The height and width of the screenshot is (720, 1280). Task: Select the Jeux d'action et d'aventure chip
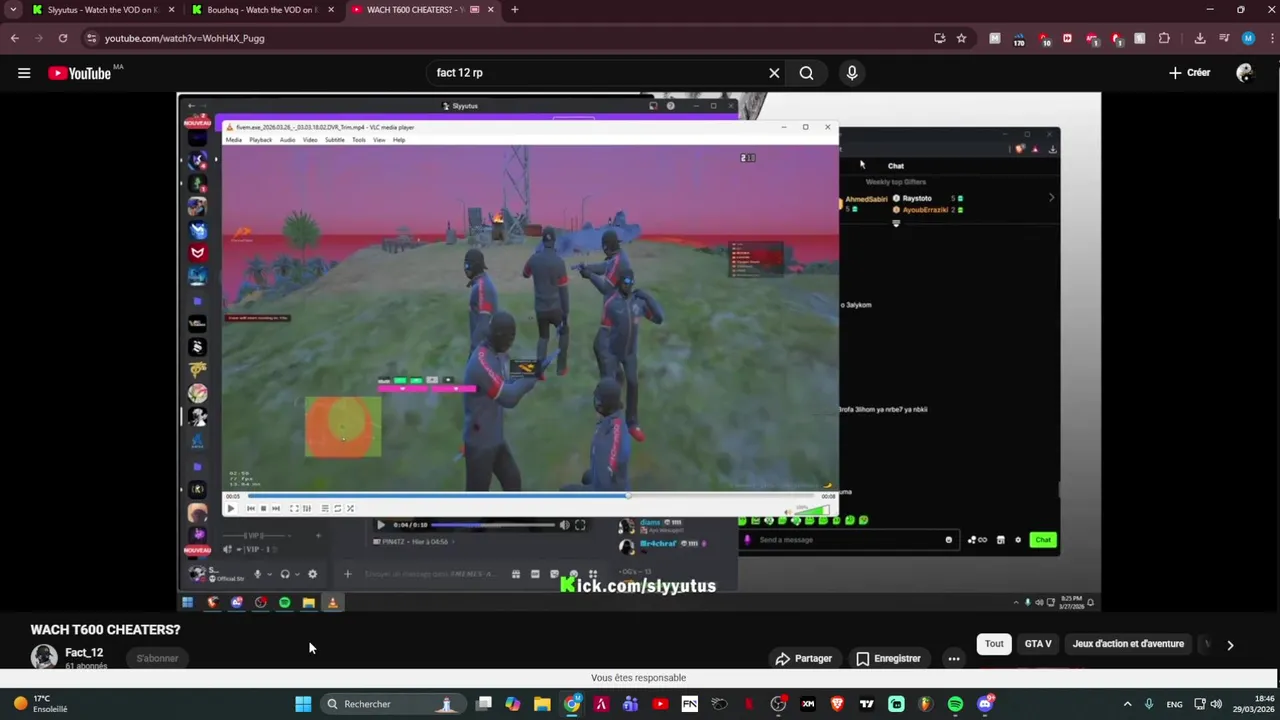point(1128,644)
